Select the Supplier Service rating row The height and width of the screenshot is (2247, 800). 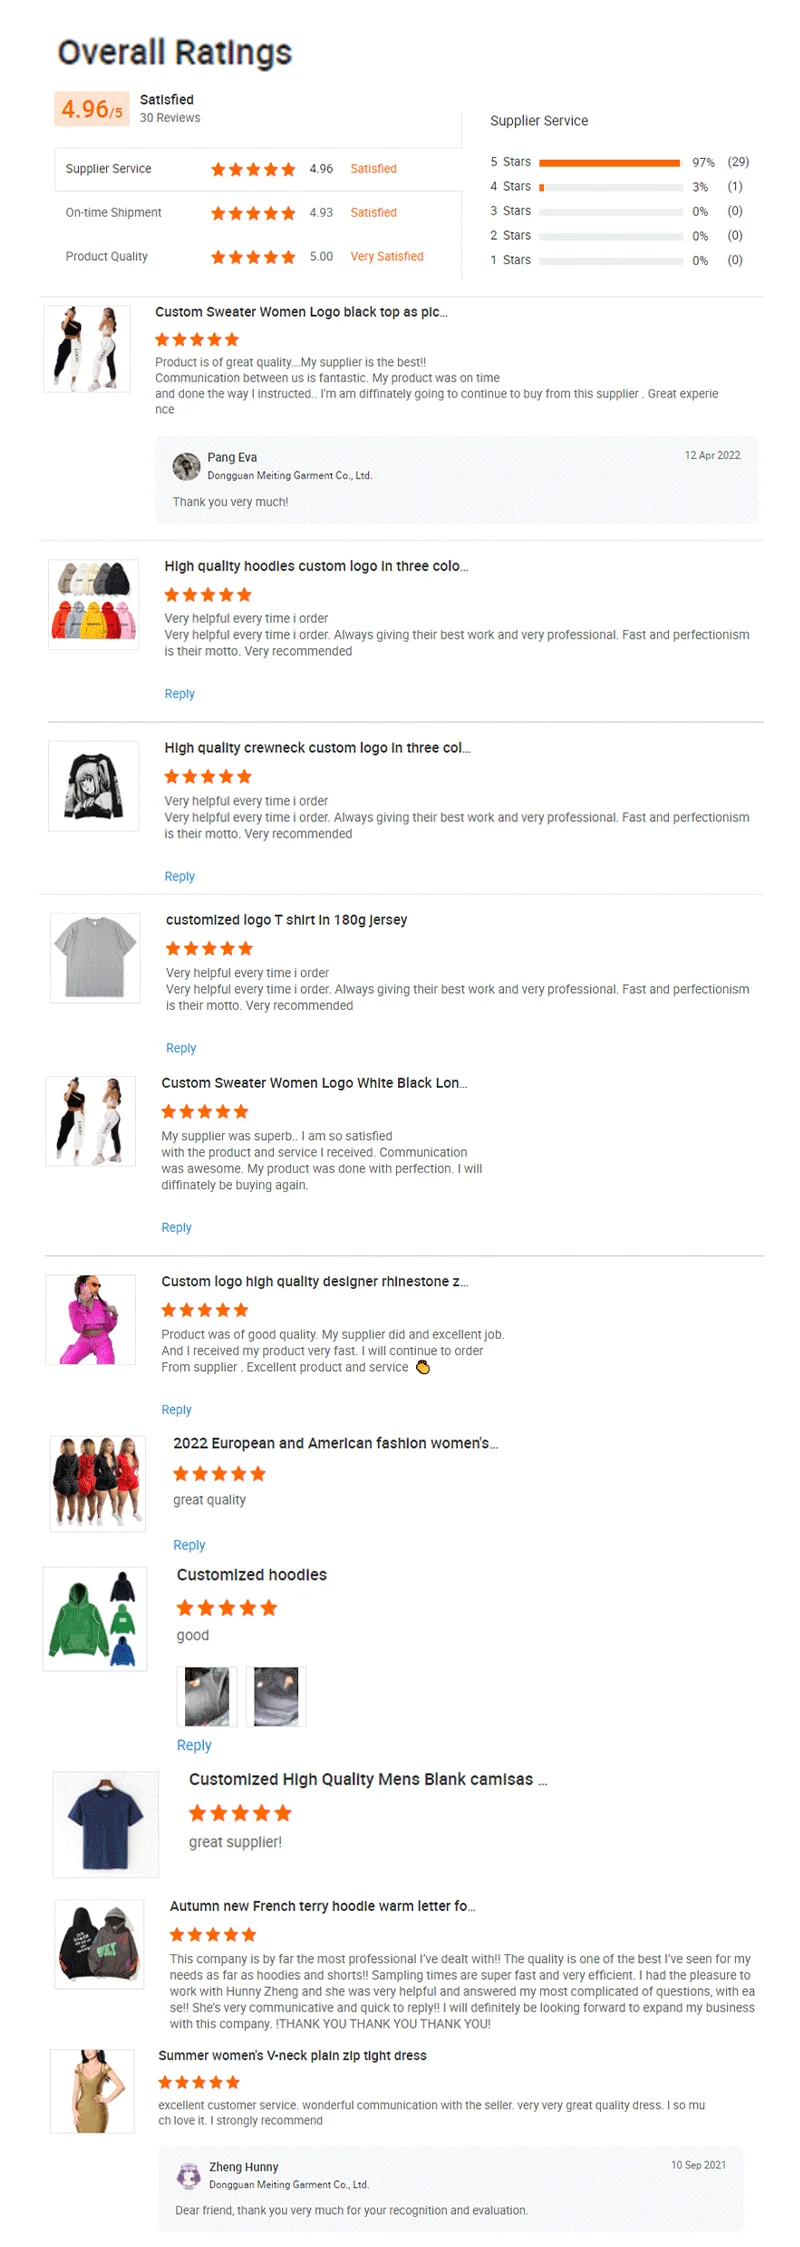[x=257, y=169]
